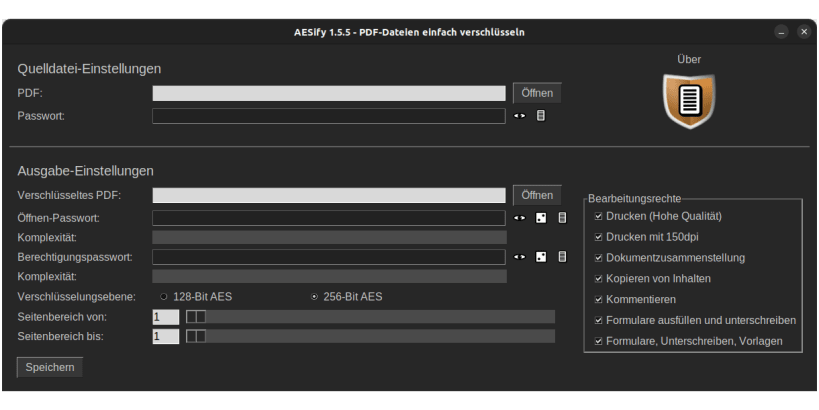Viewport: 819px width, 410px height.
Task: Click the Seitenbereich von number field
Action: (166, 317)
